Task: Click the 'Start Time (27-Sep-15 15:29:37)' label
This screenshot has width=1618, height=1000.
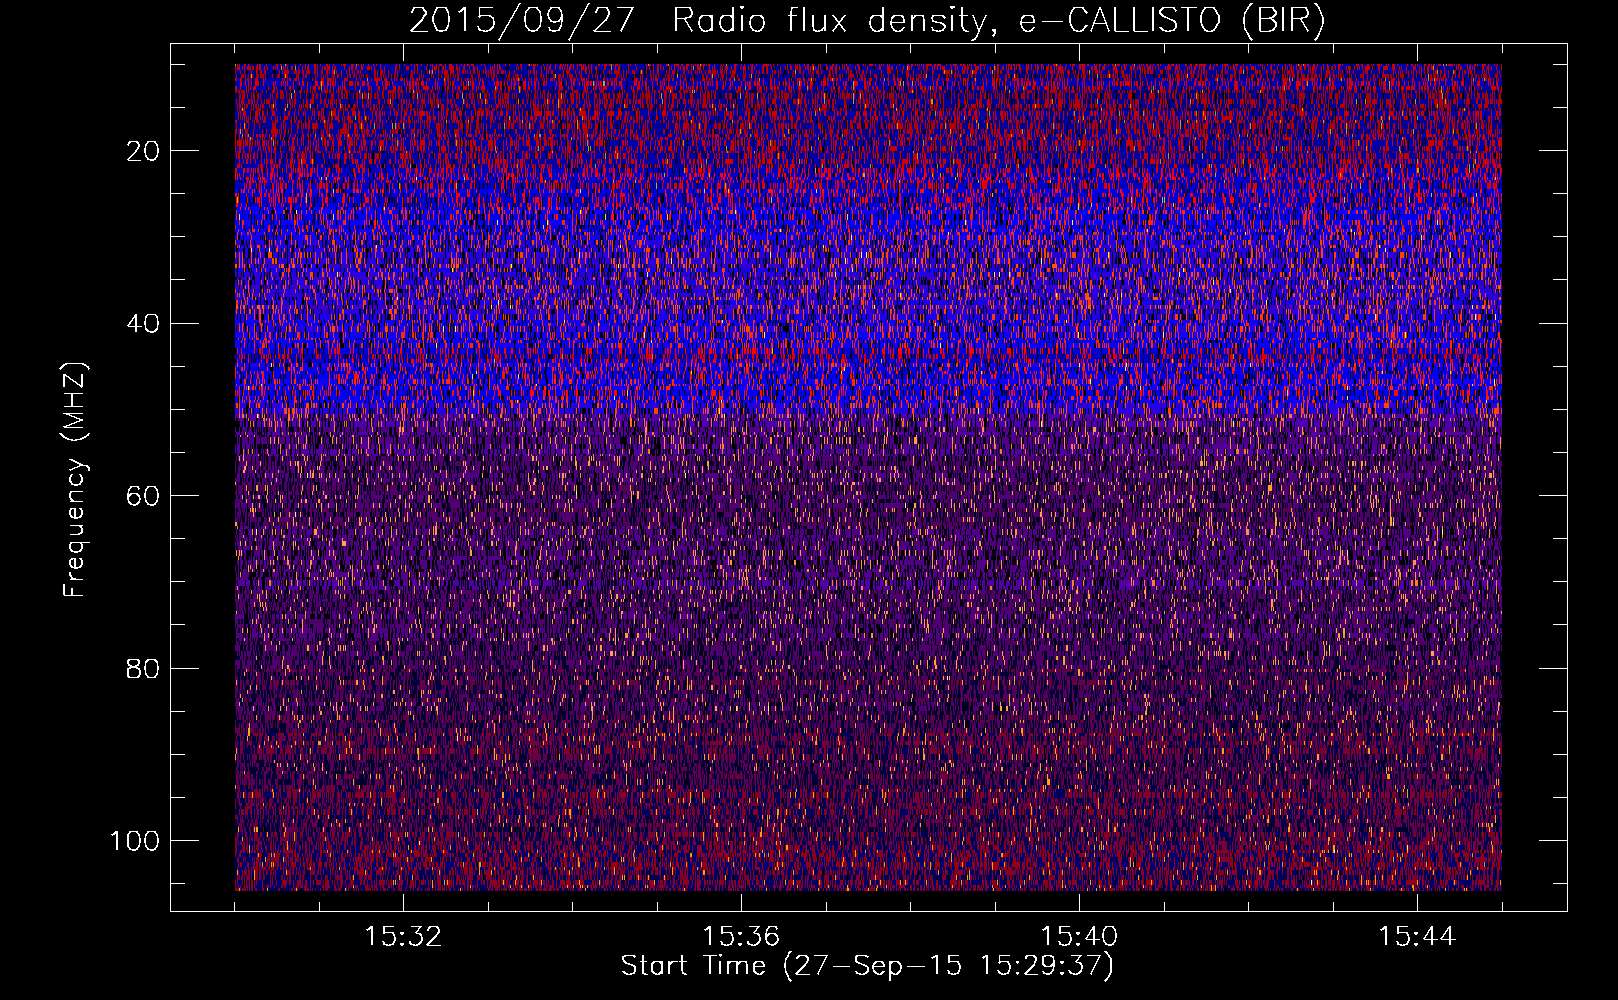Action: pos(867,966)
